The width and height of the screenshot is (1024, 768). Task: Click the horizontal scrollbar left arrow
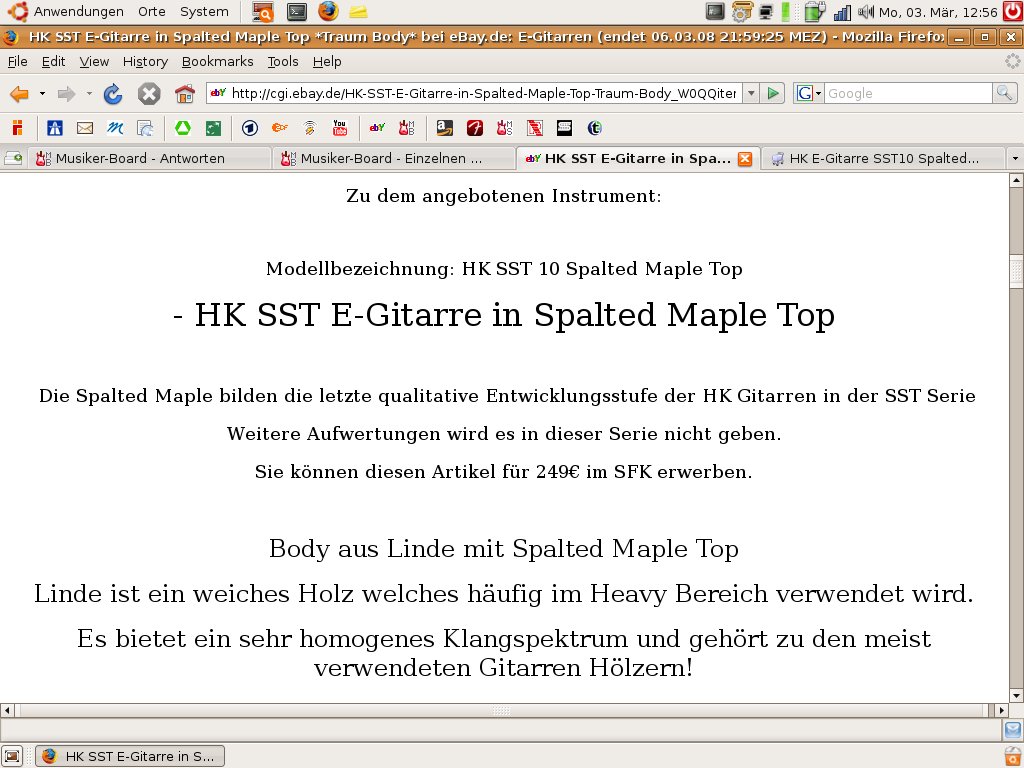coord(7,710)
